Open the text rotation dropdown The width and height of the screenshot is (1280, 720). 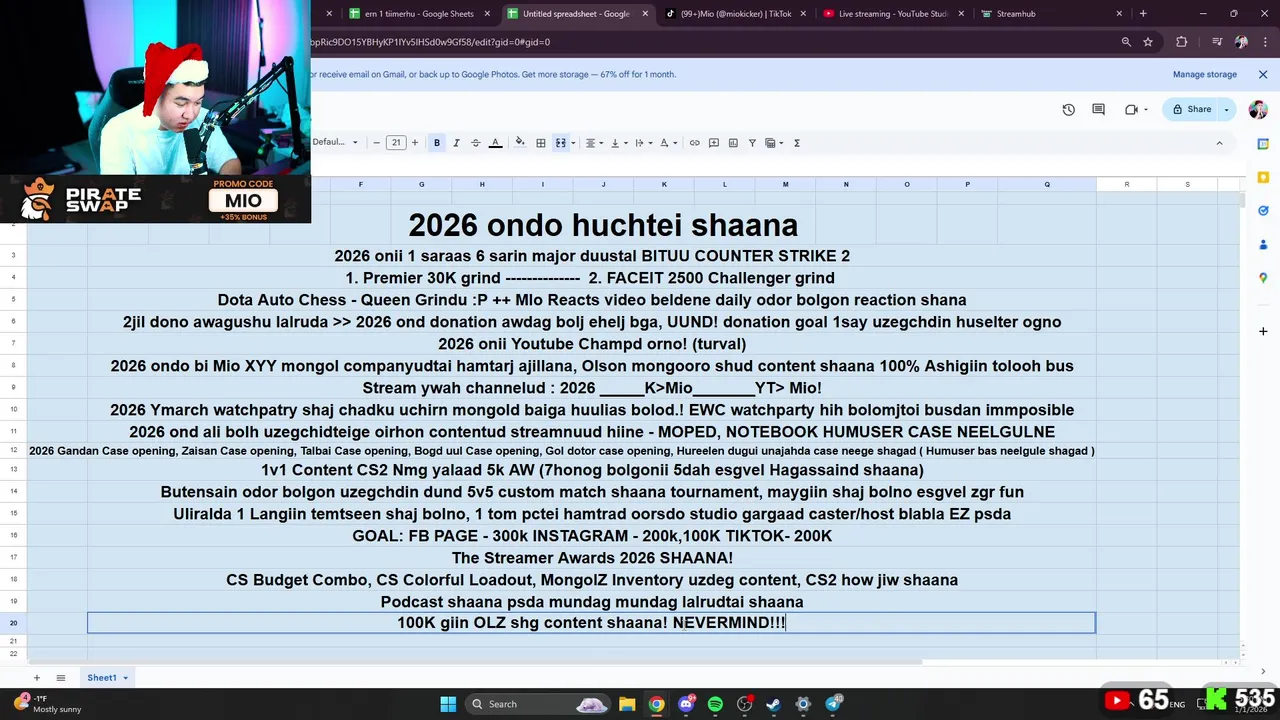tap(667, 143)
